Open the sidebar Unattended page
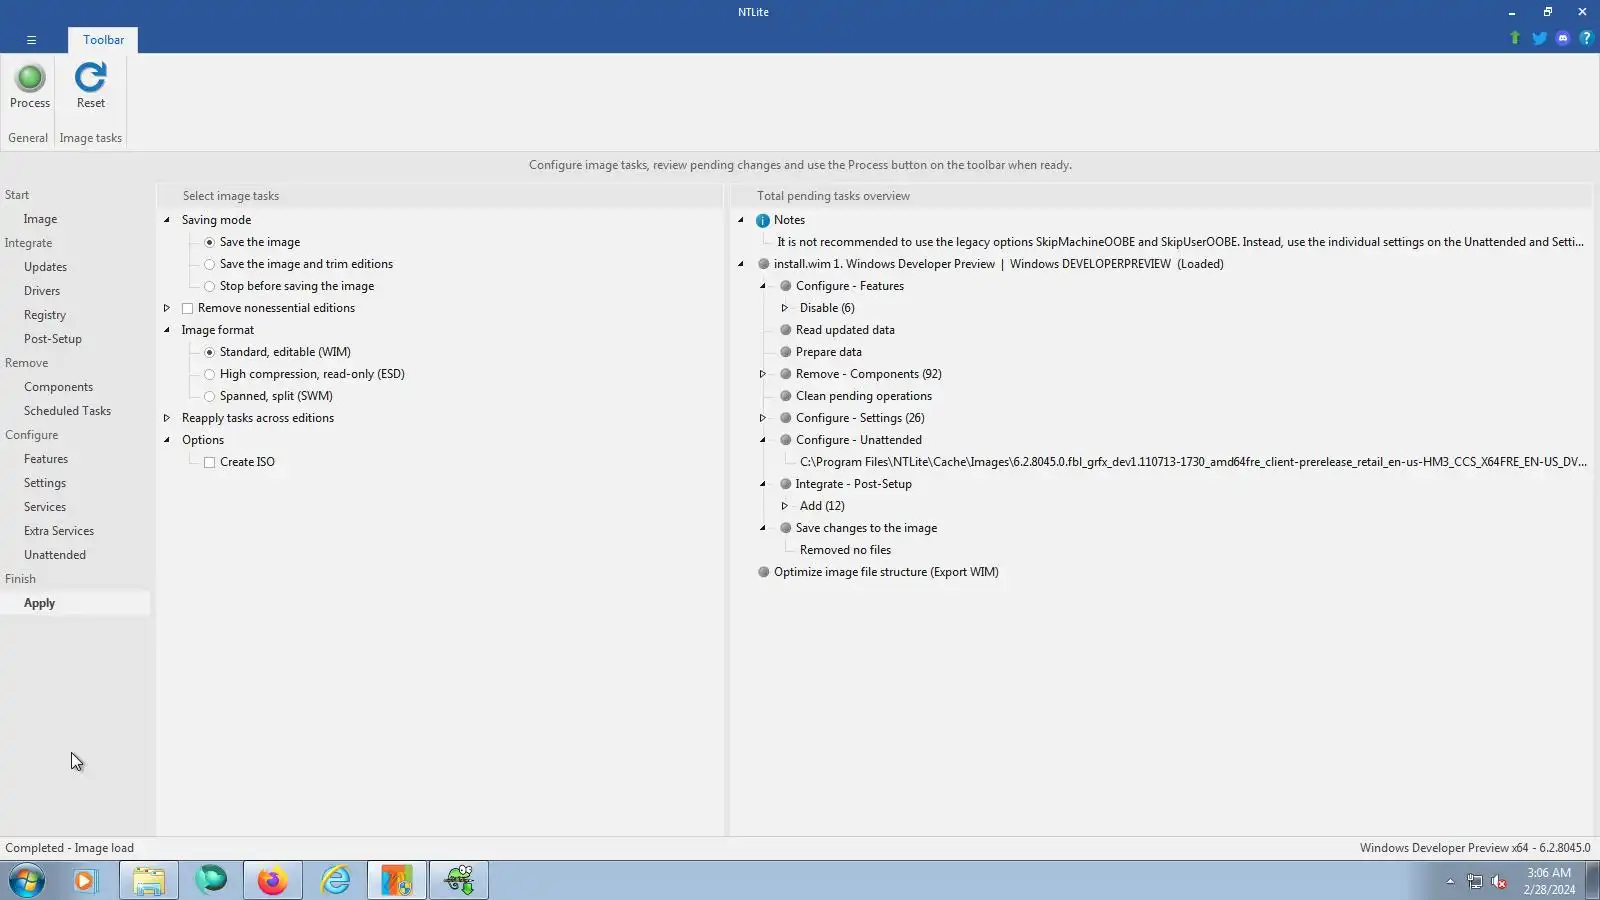 55,555
